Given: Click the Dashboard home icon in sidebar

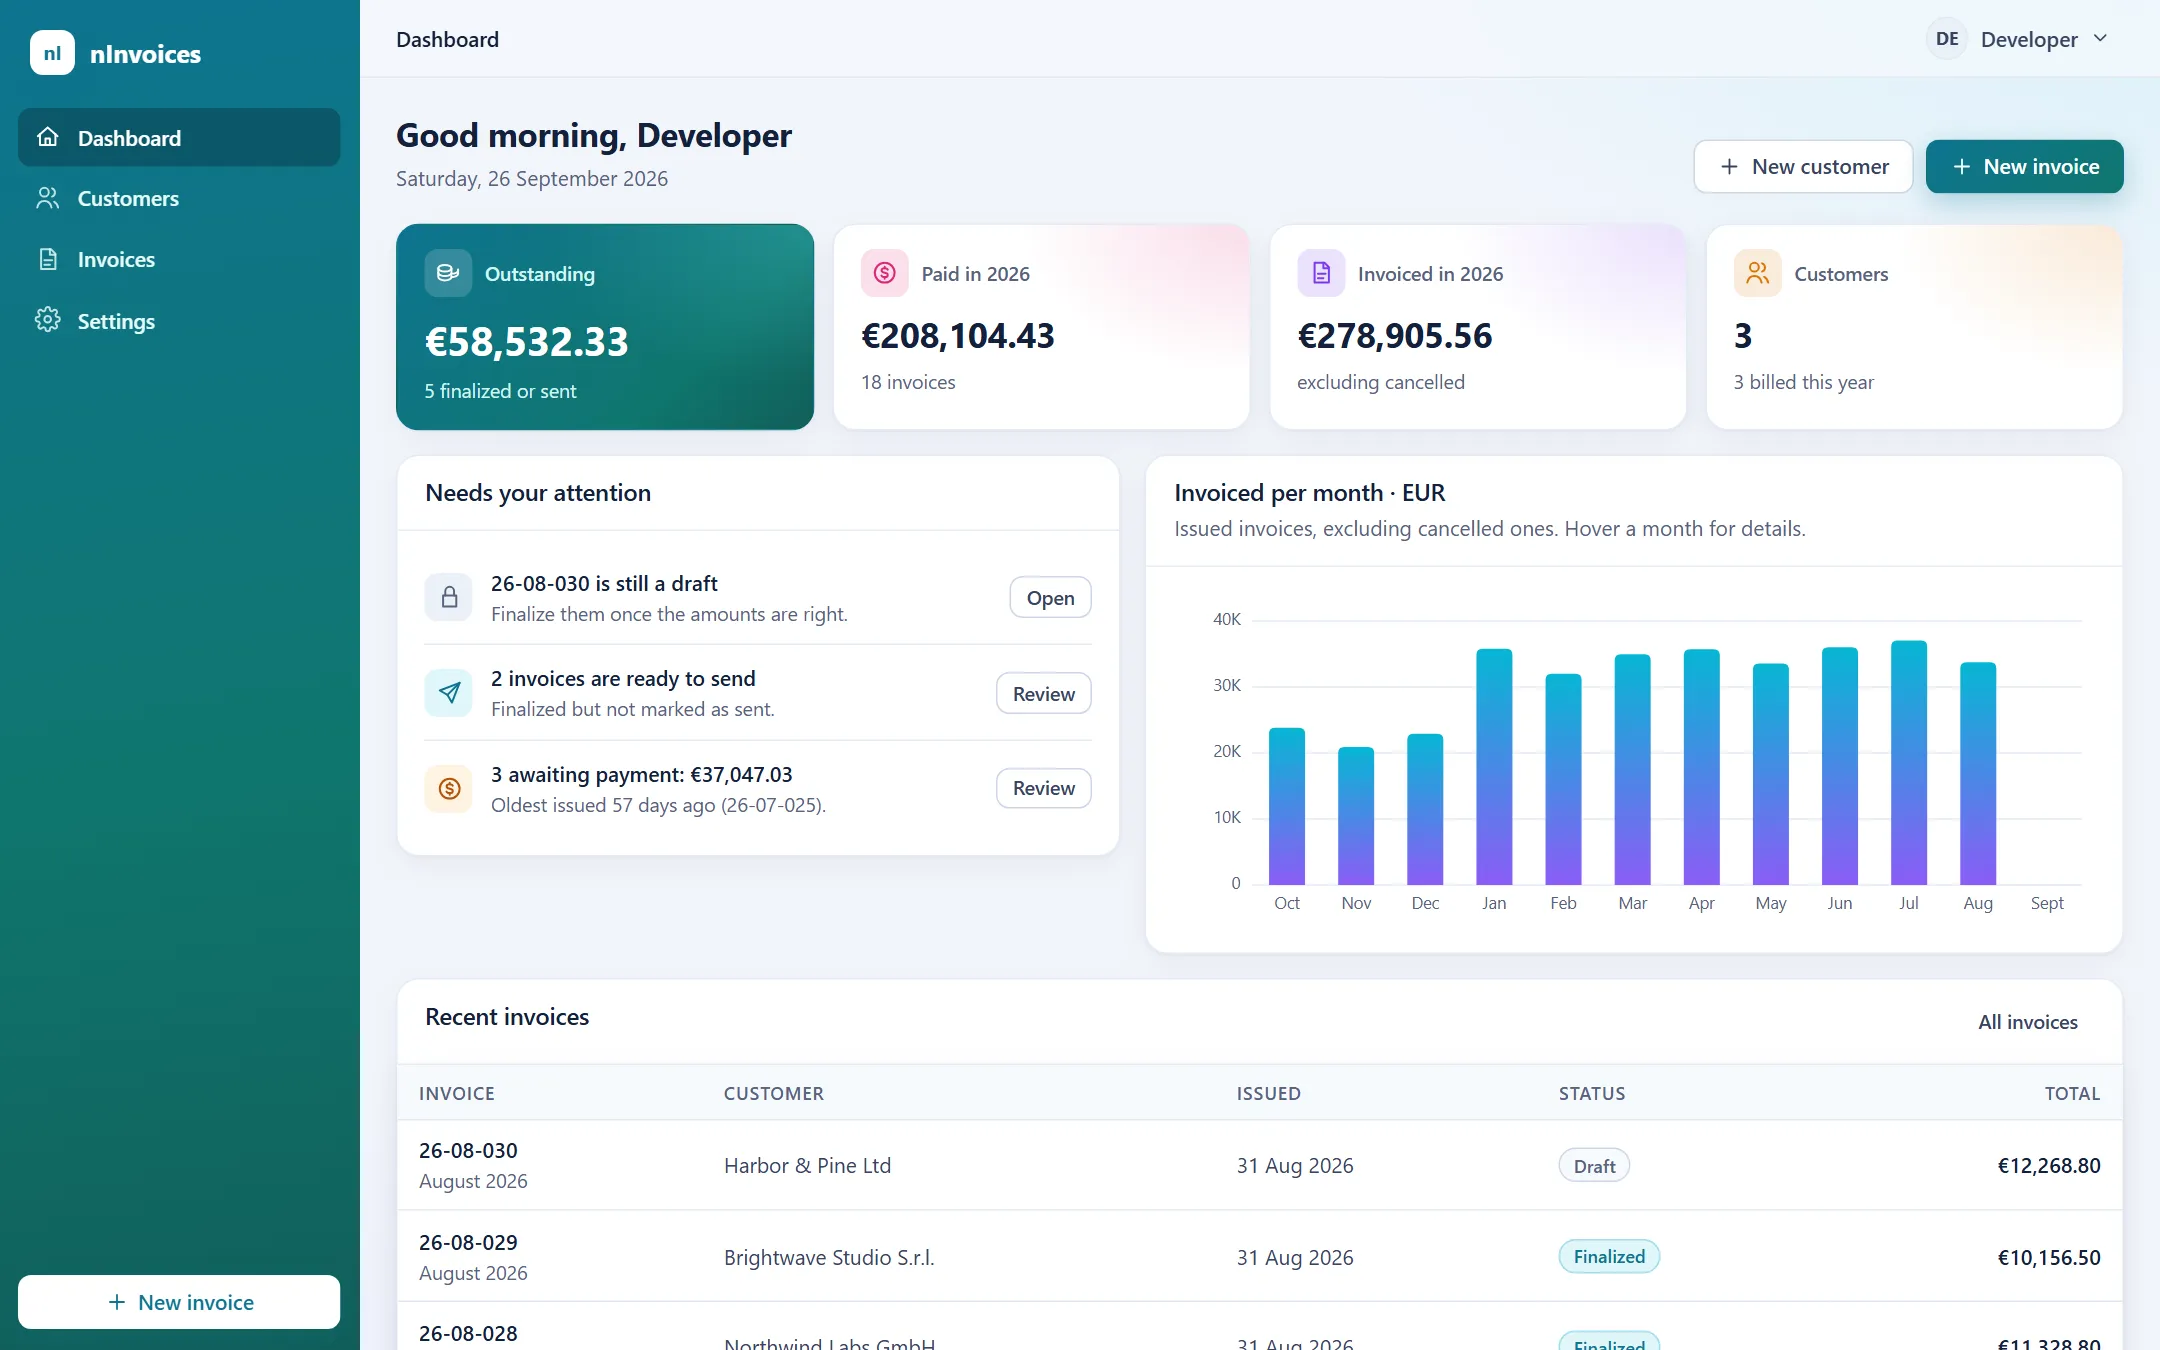Looking at the screenshot, I should coord(47,137).
